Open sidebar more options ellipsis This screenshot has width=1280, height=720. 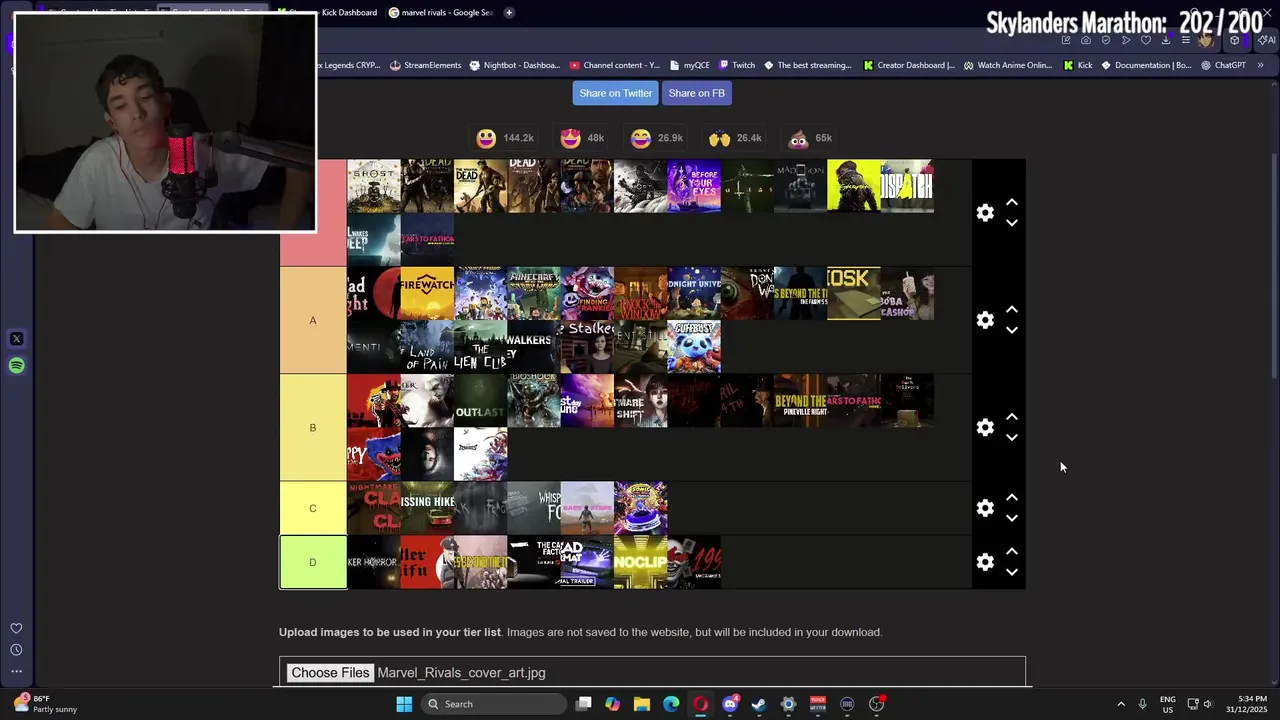(x=16, y=671)
